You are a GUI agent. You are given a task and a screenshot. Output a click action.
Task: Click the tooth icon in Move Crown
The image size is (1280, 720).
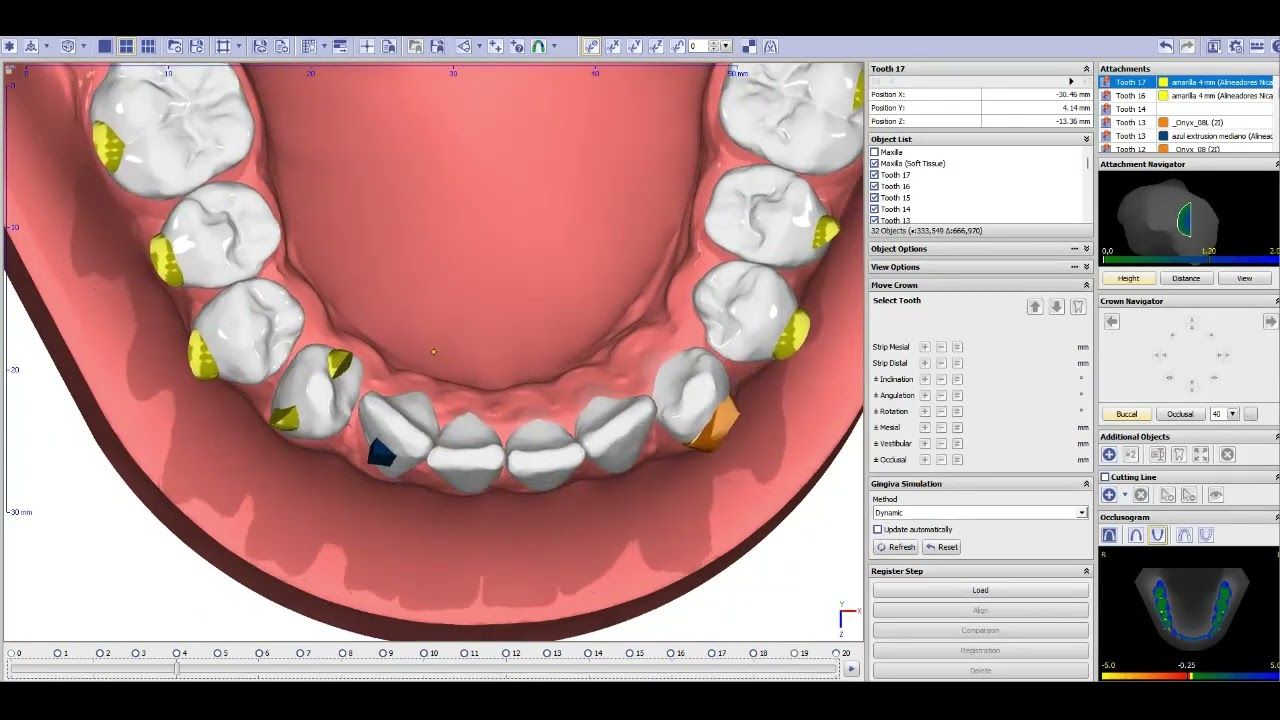point(1078,307)
